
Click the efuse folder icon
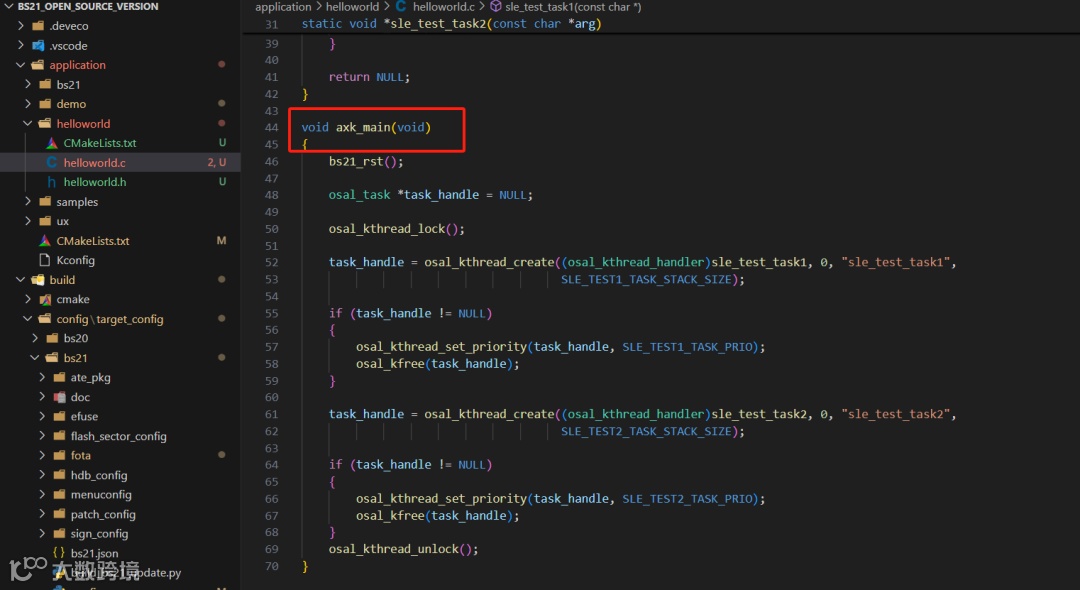59,416
